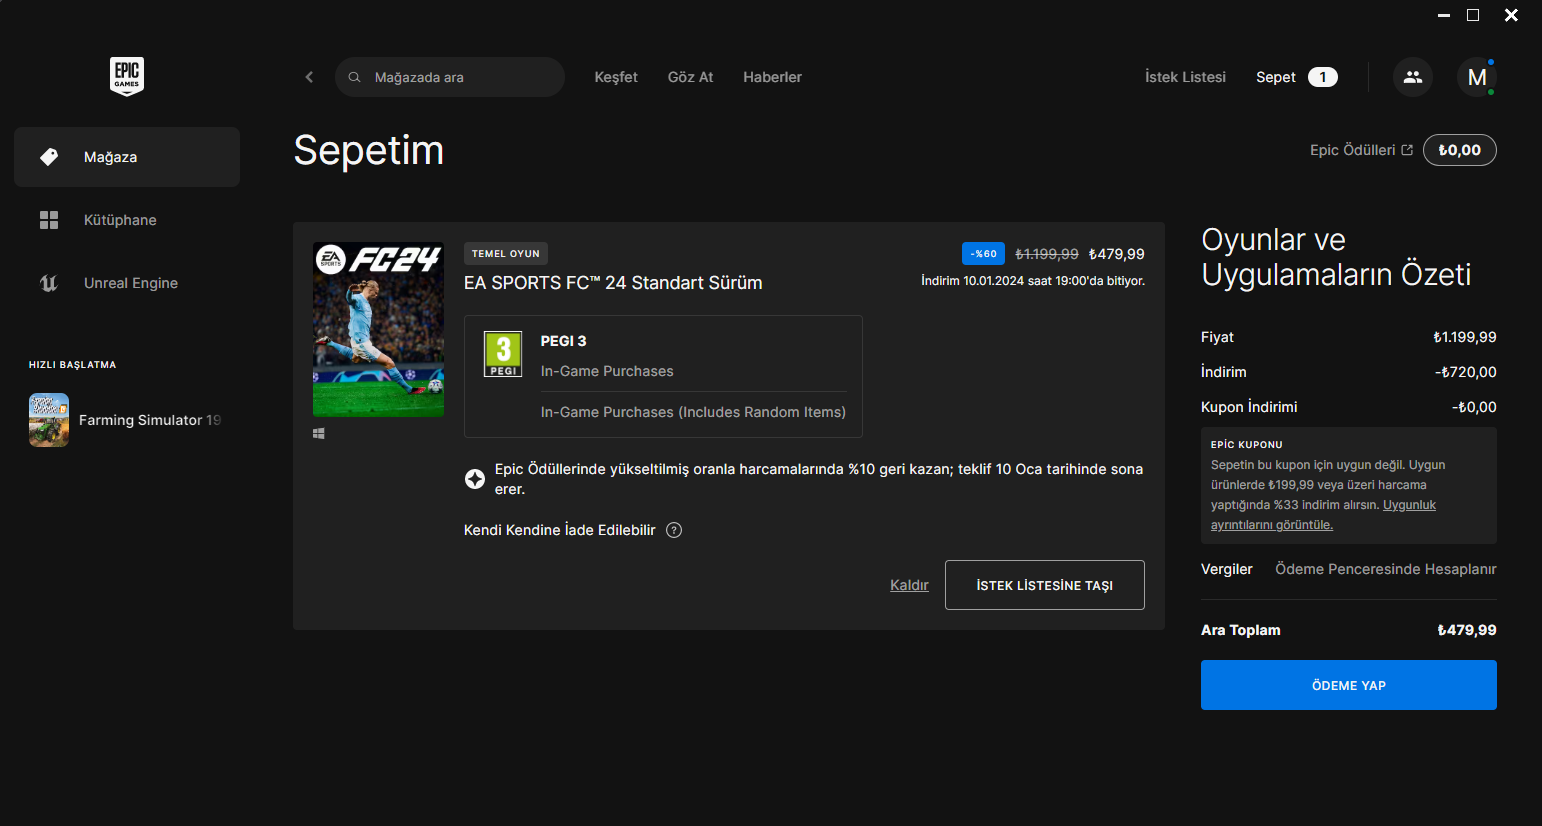The height and width of the screenshot is (826, 1542).
Task: Click the -%60 discount badge
Action: tap(983, 254)
